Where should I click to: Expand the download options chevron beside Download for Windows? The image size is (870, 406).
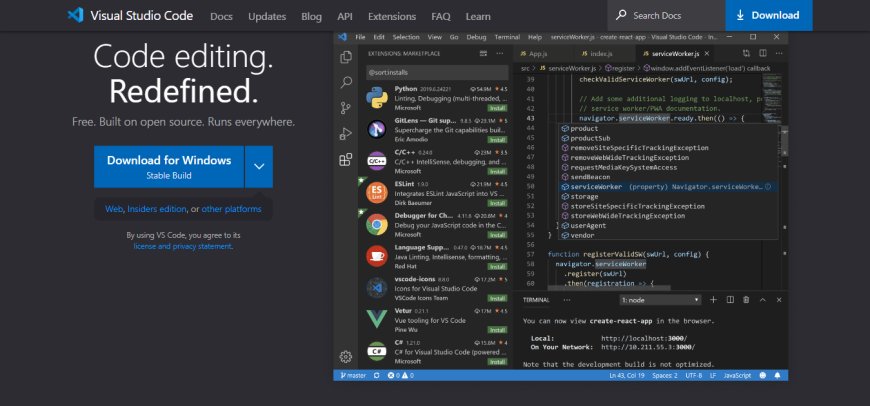(259, 166)
